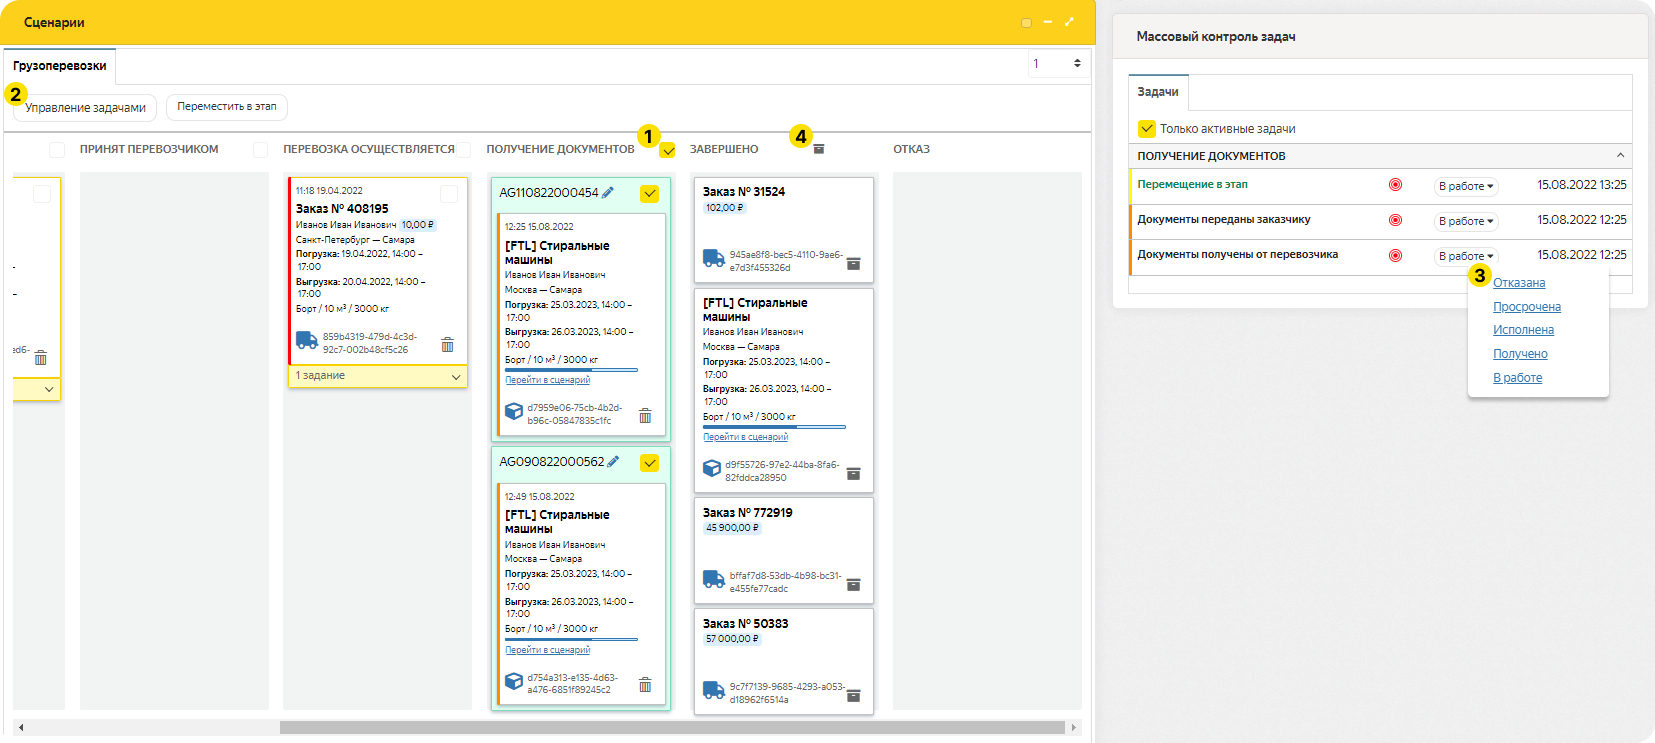
Task: Click archive icon in ЗАВЕРШЕНО column header
Action: pyautogui.click(x=819, y=149)
